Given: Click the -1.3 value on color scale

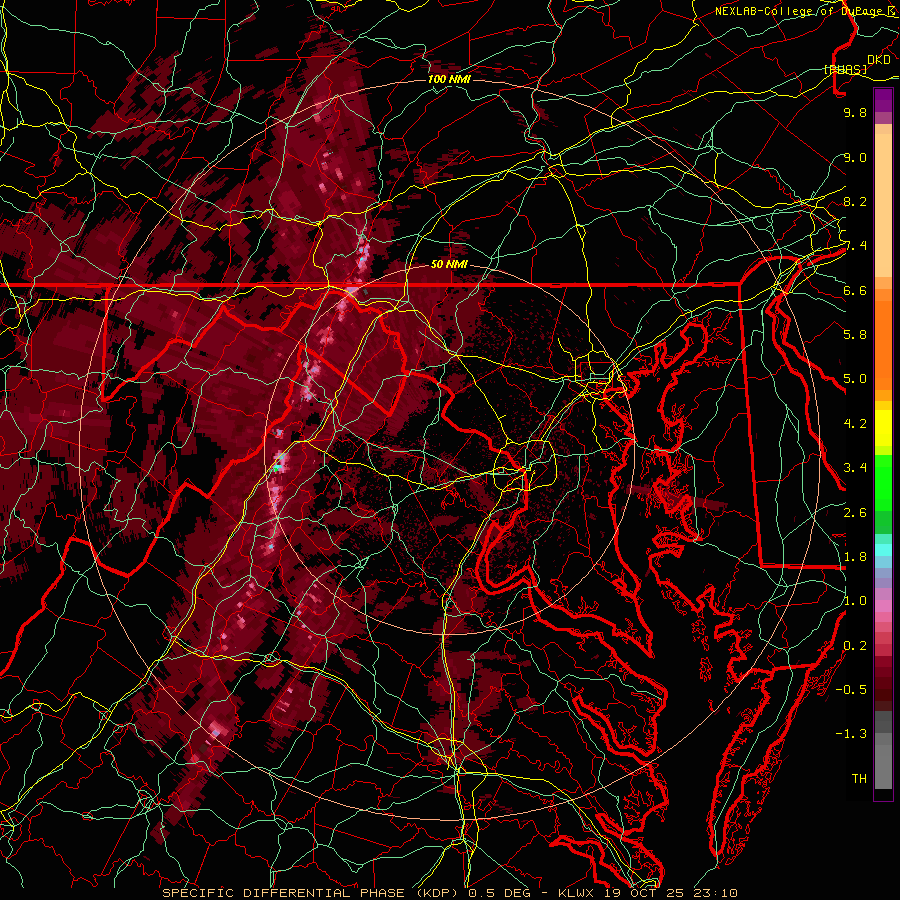Looking at the screenshot, I should [851, 734].
